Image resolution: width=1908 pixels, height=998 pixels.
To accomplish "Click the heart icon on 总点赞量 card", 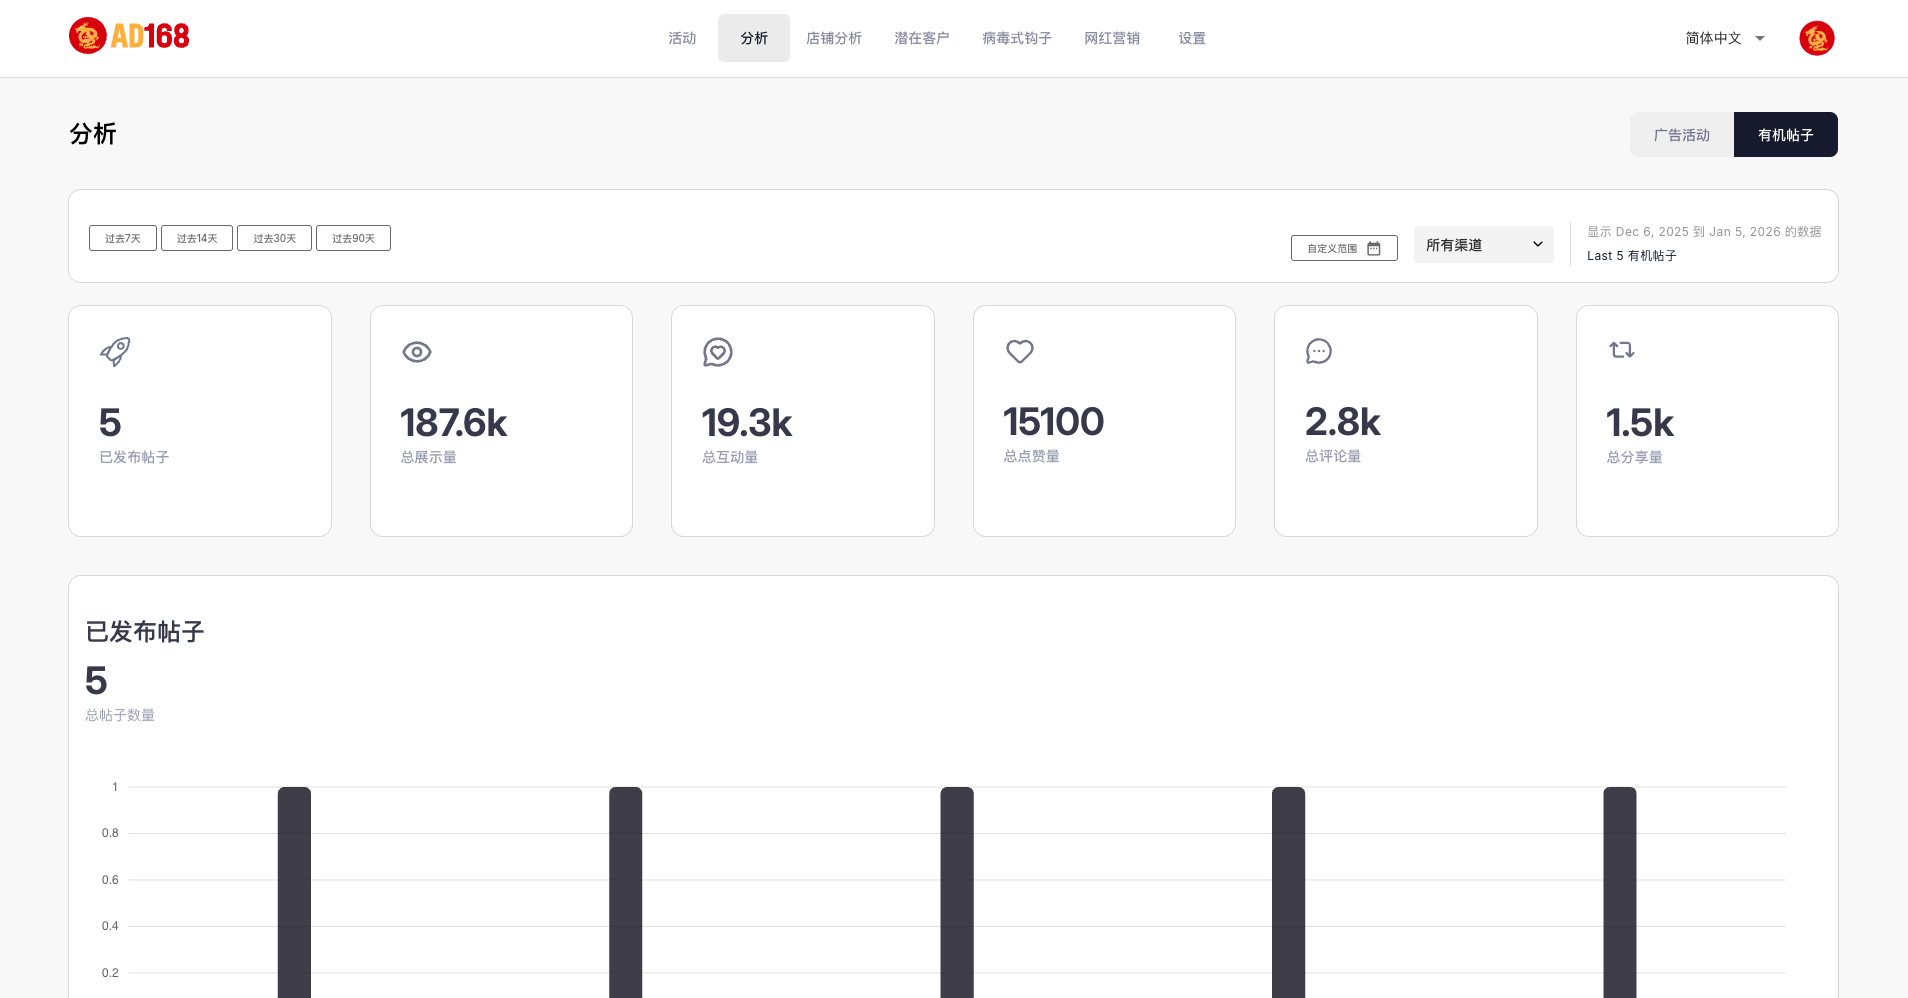I will 1020,351.
